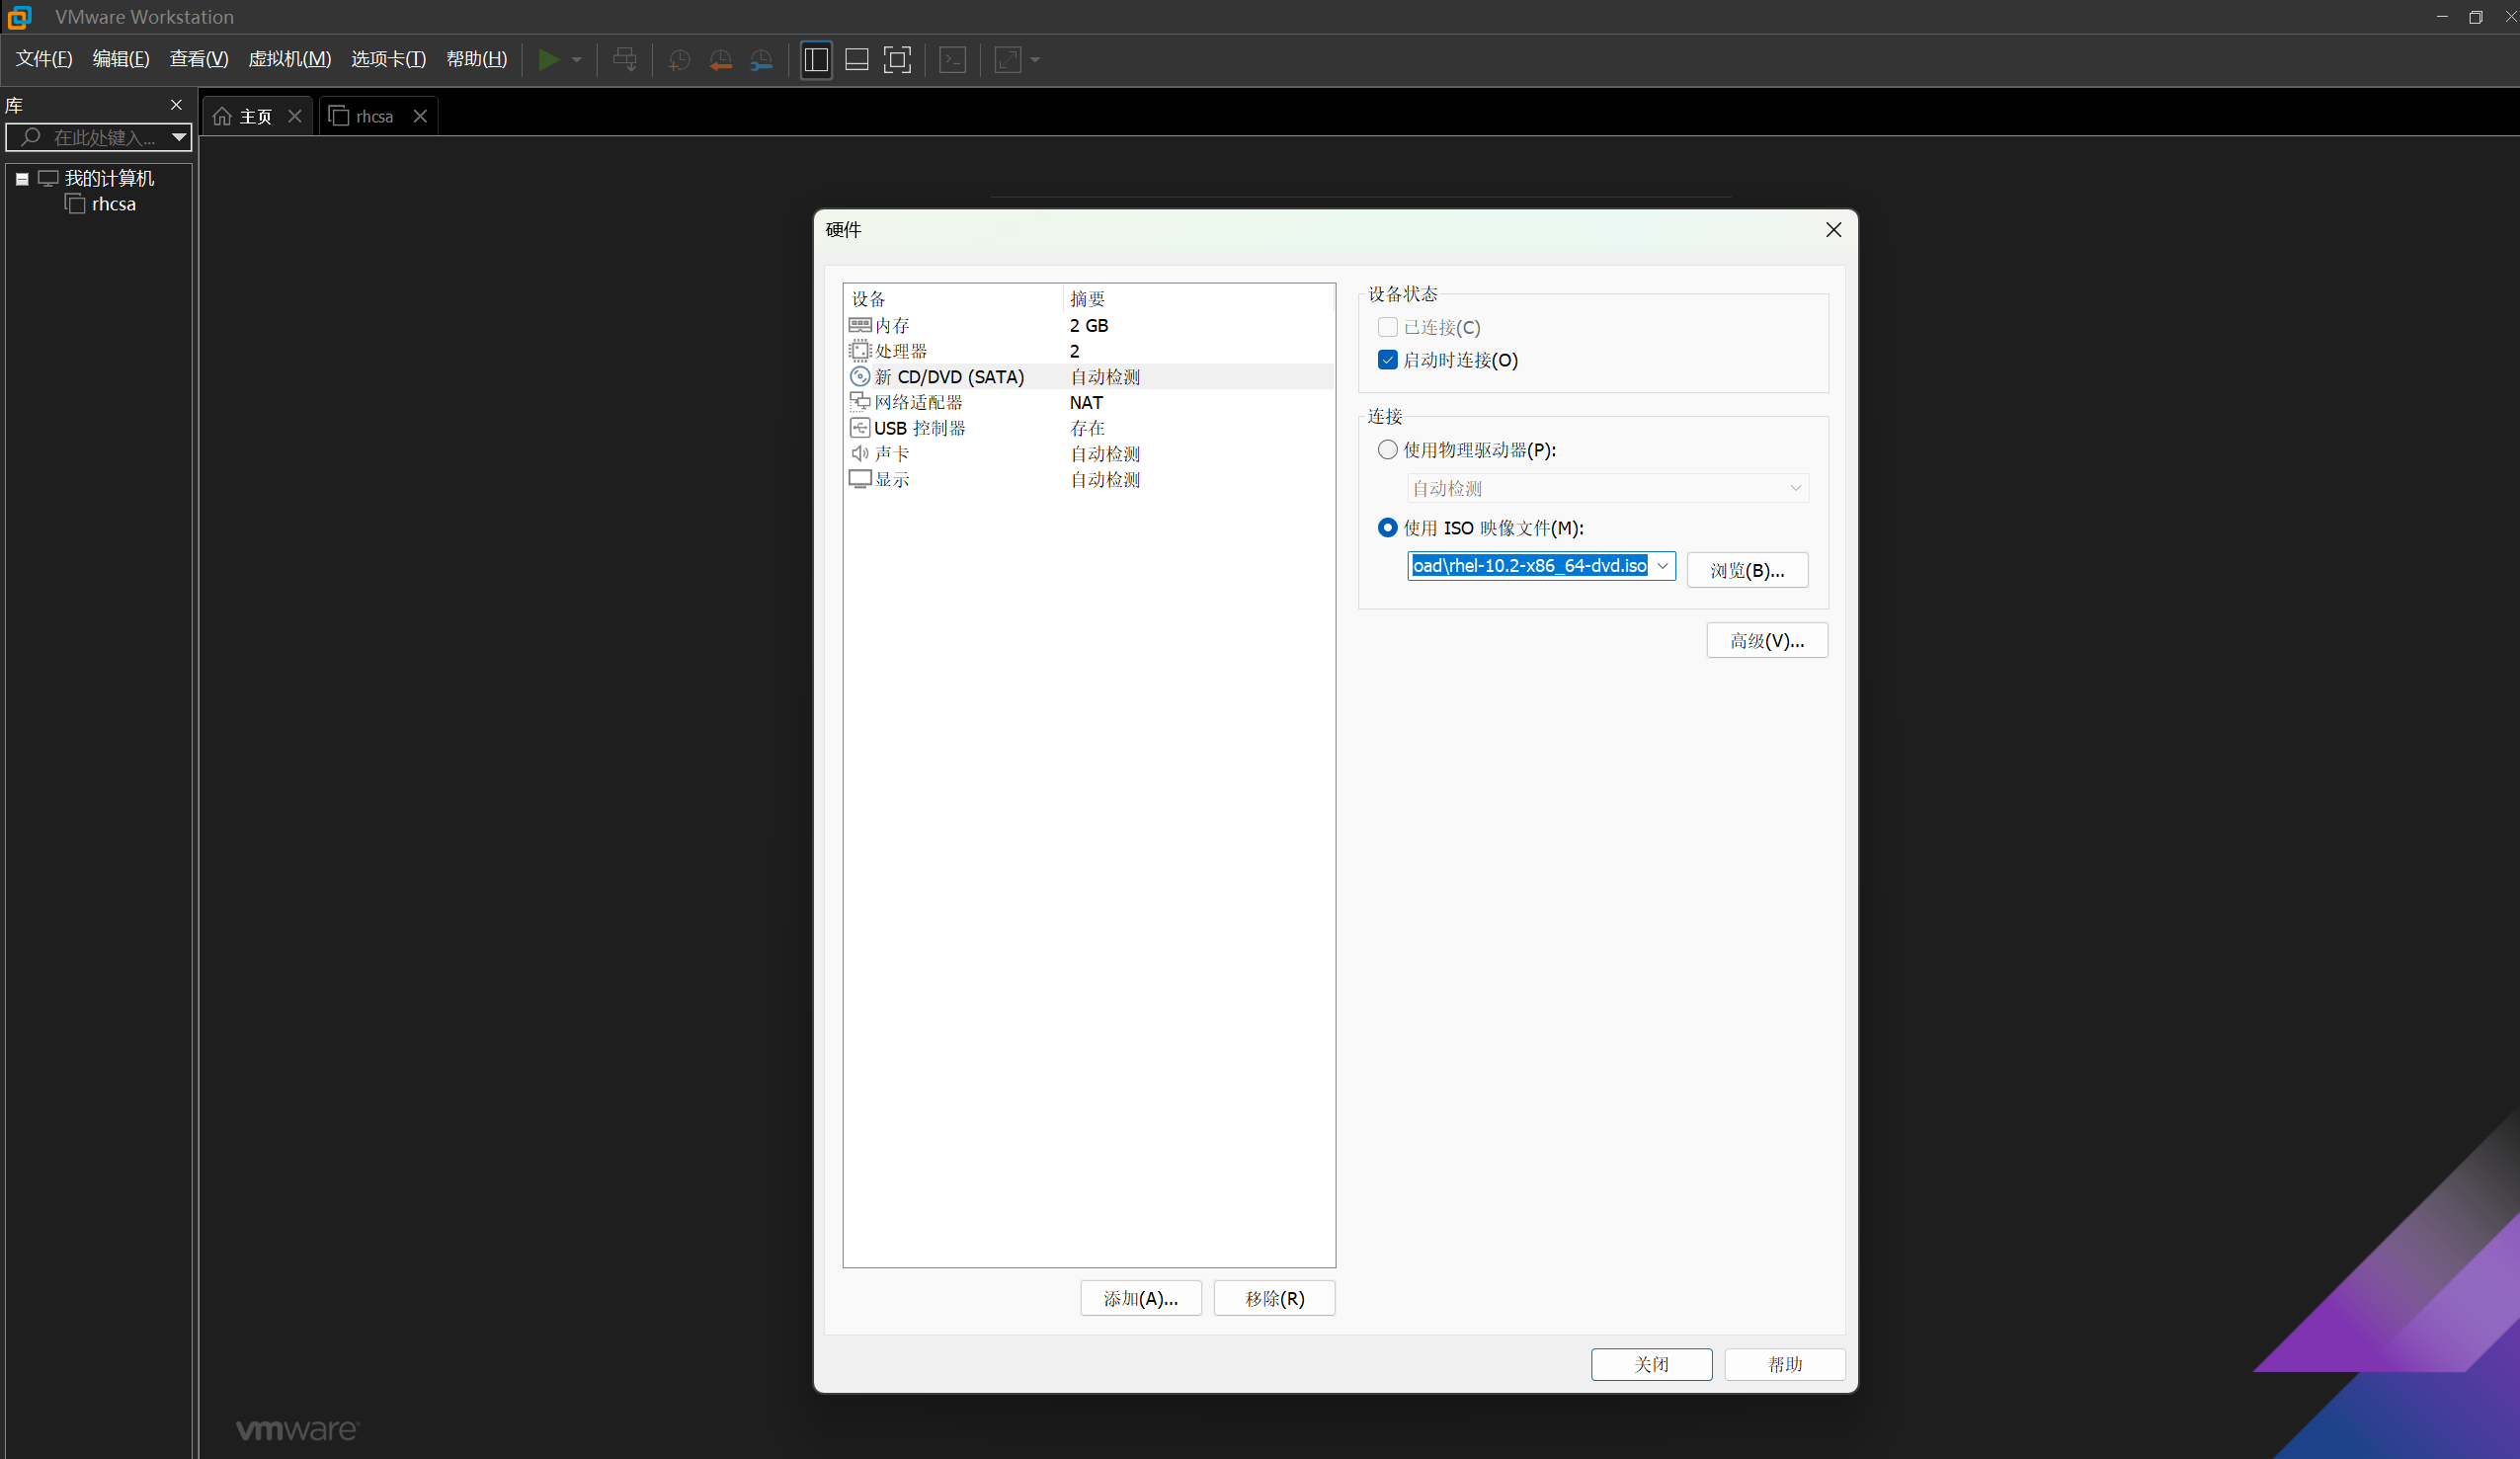The image size is (2520, 1459).
Task: Click the 内存 memory device icon
Action: (x=860, y=325)
